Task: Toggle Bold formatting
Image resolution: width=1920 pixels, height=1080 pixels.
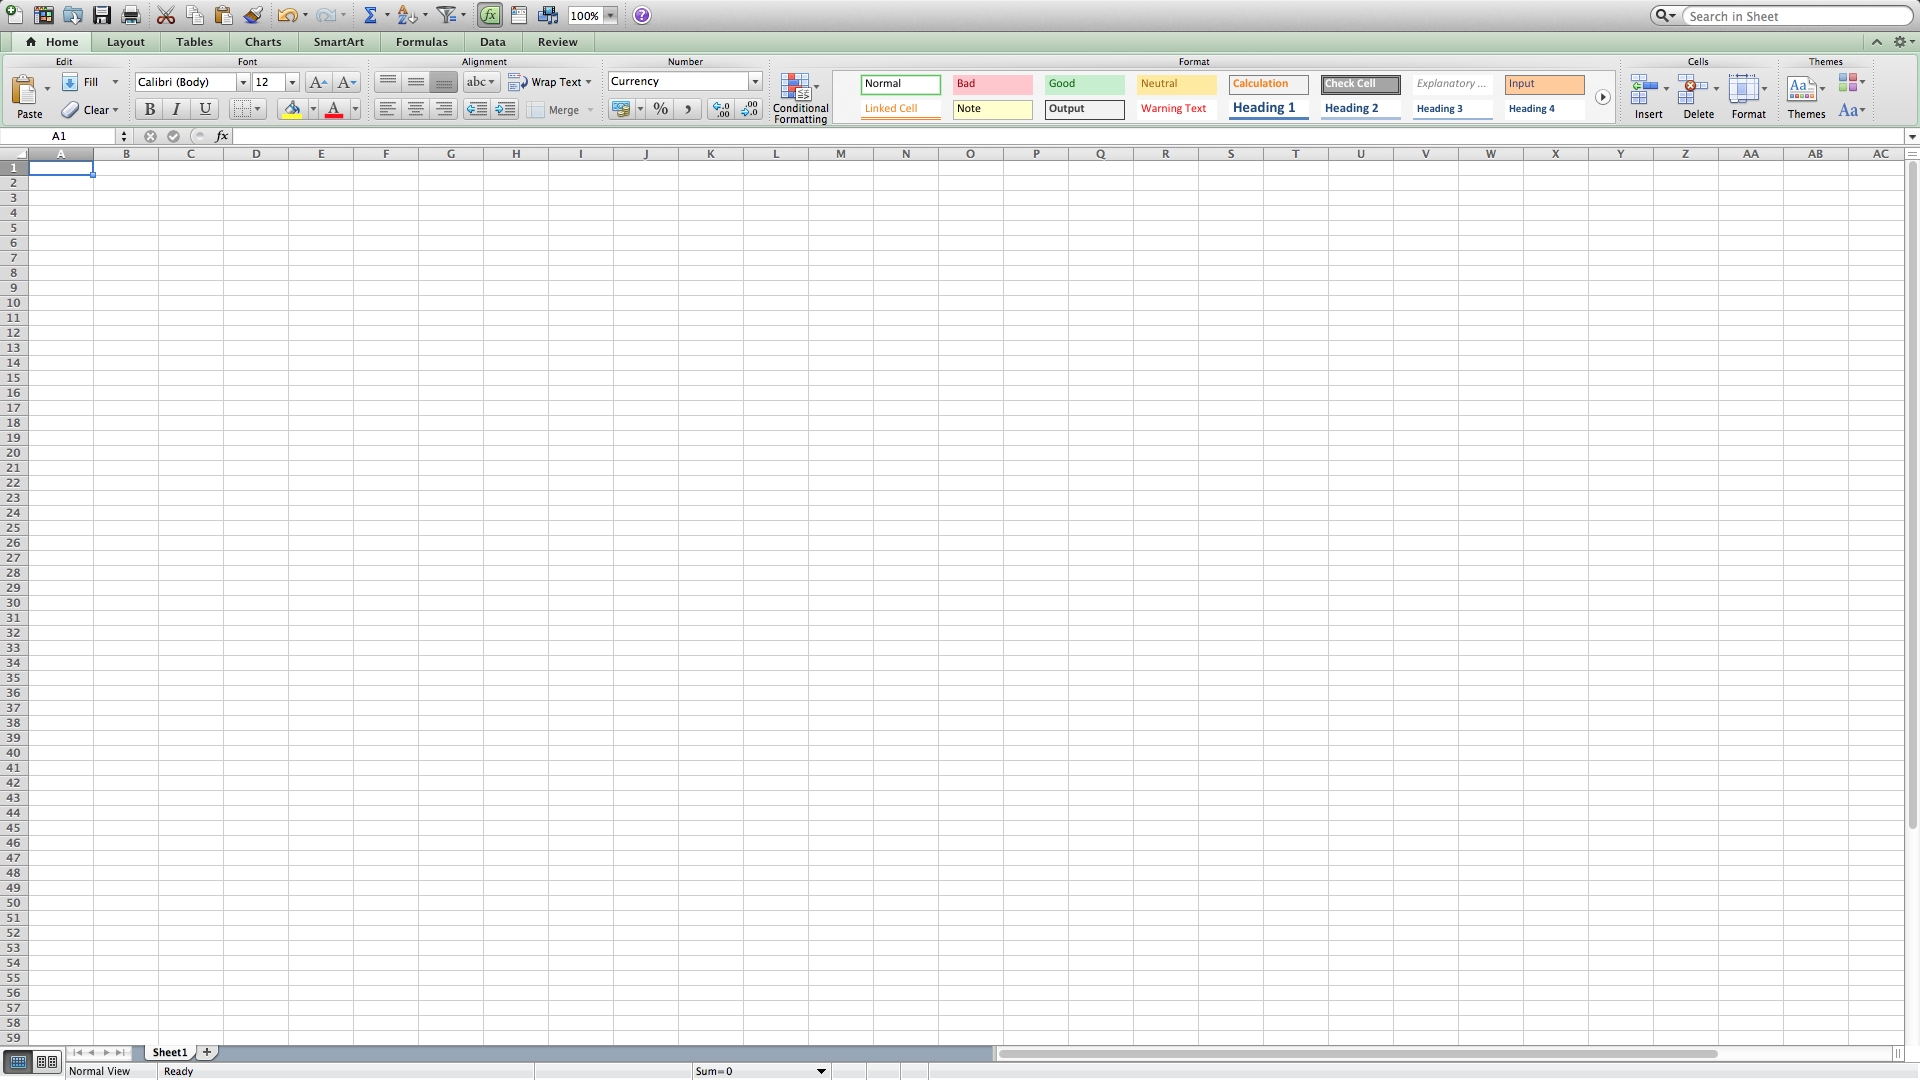Action: point(149,109)
